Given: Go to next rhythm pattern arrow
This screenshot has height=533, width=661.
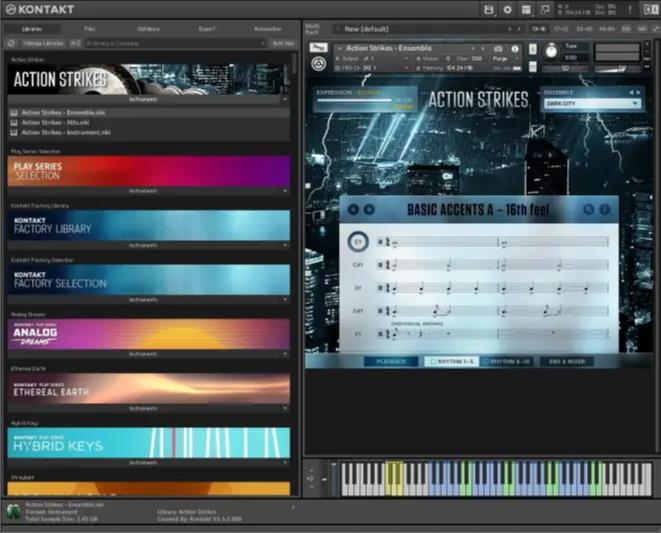Looking at the screenshot, I should tap(368, 209).
